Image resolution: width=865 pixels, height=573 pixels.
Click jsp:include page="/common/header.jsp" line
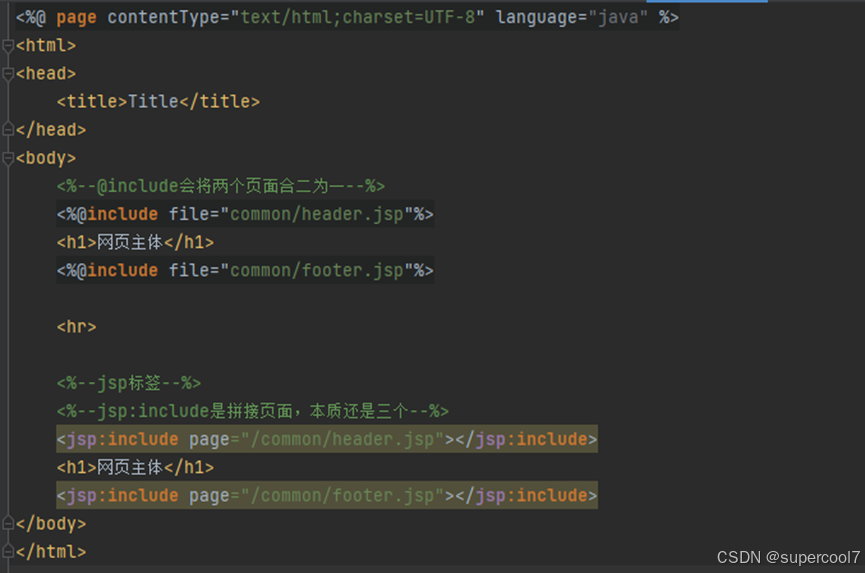[x=327, y=439]
